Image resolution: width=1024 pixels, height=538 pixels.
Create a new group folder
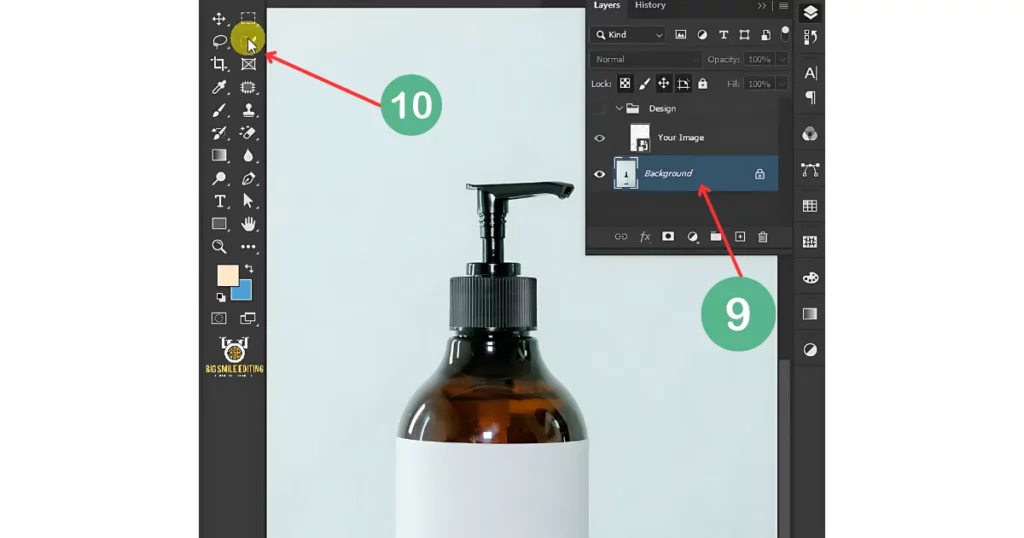(x=716, y=236)
